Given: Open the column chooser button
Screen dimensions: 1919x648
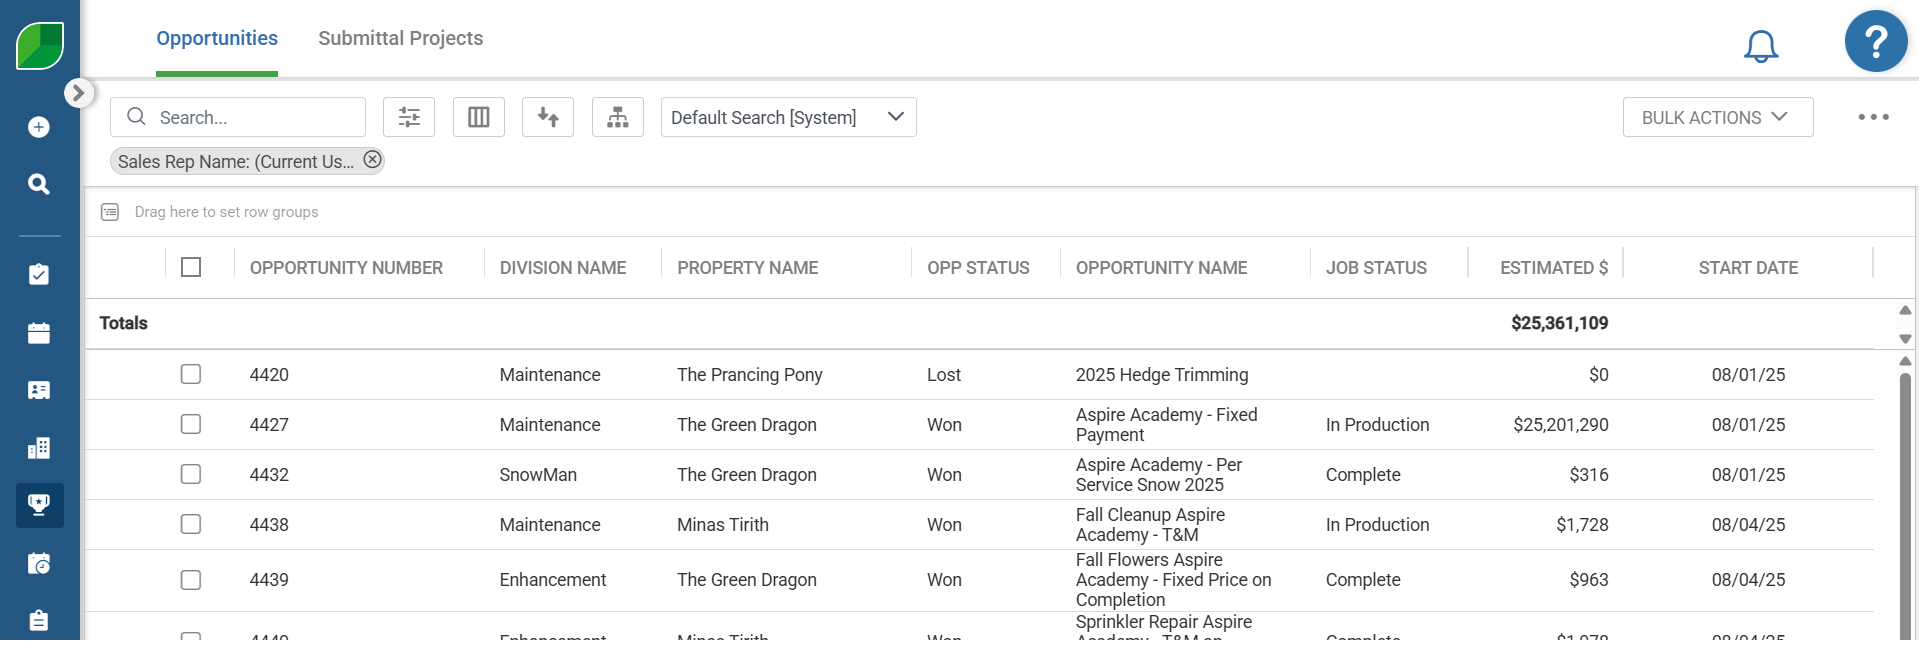Looking at the screenshot, I should pos(479,117).
